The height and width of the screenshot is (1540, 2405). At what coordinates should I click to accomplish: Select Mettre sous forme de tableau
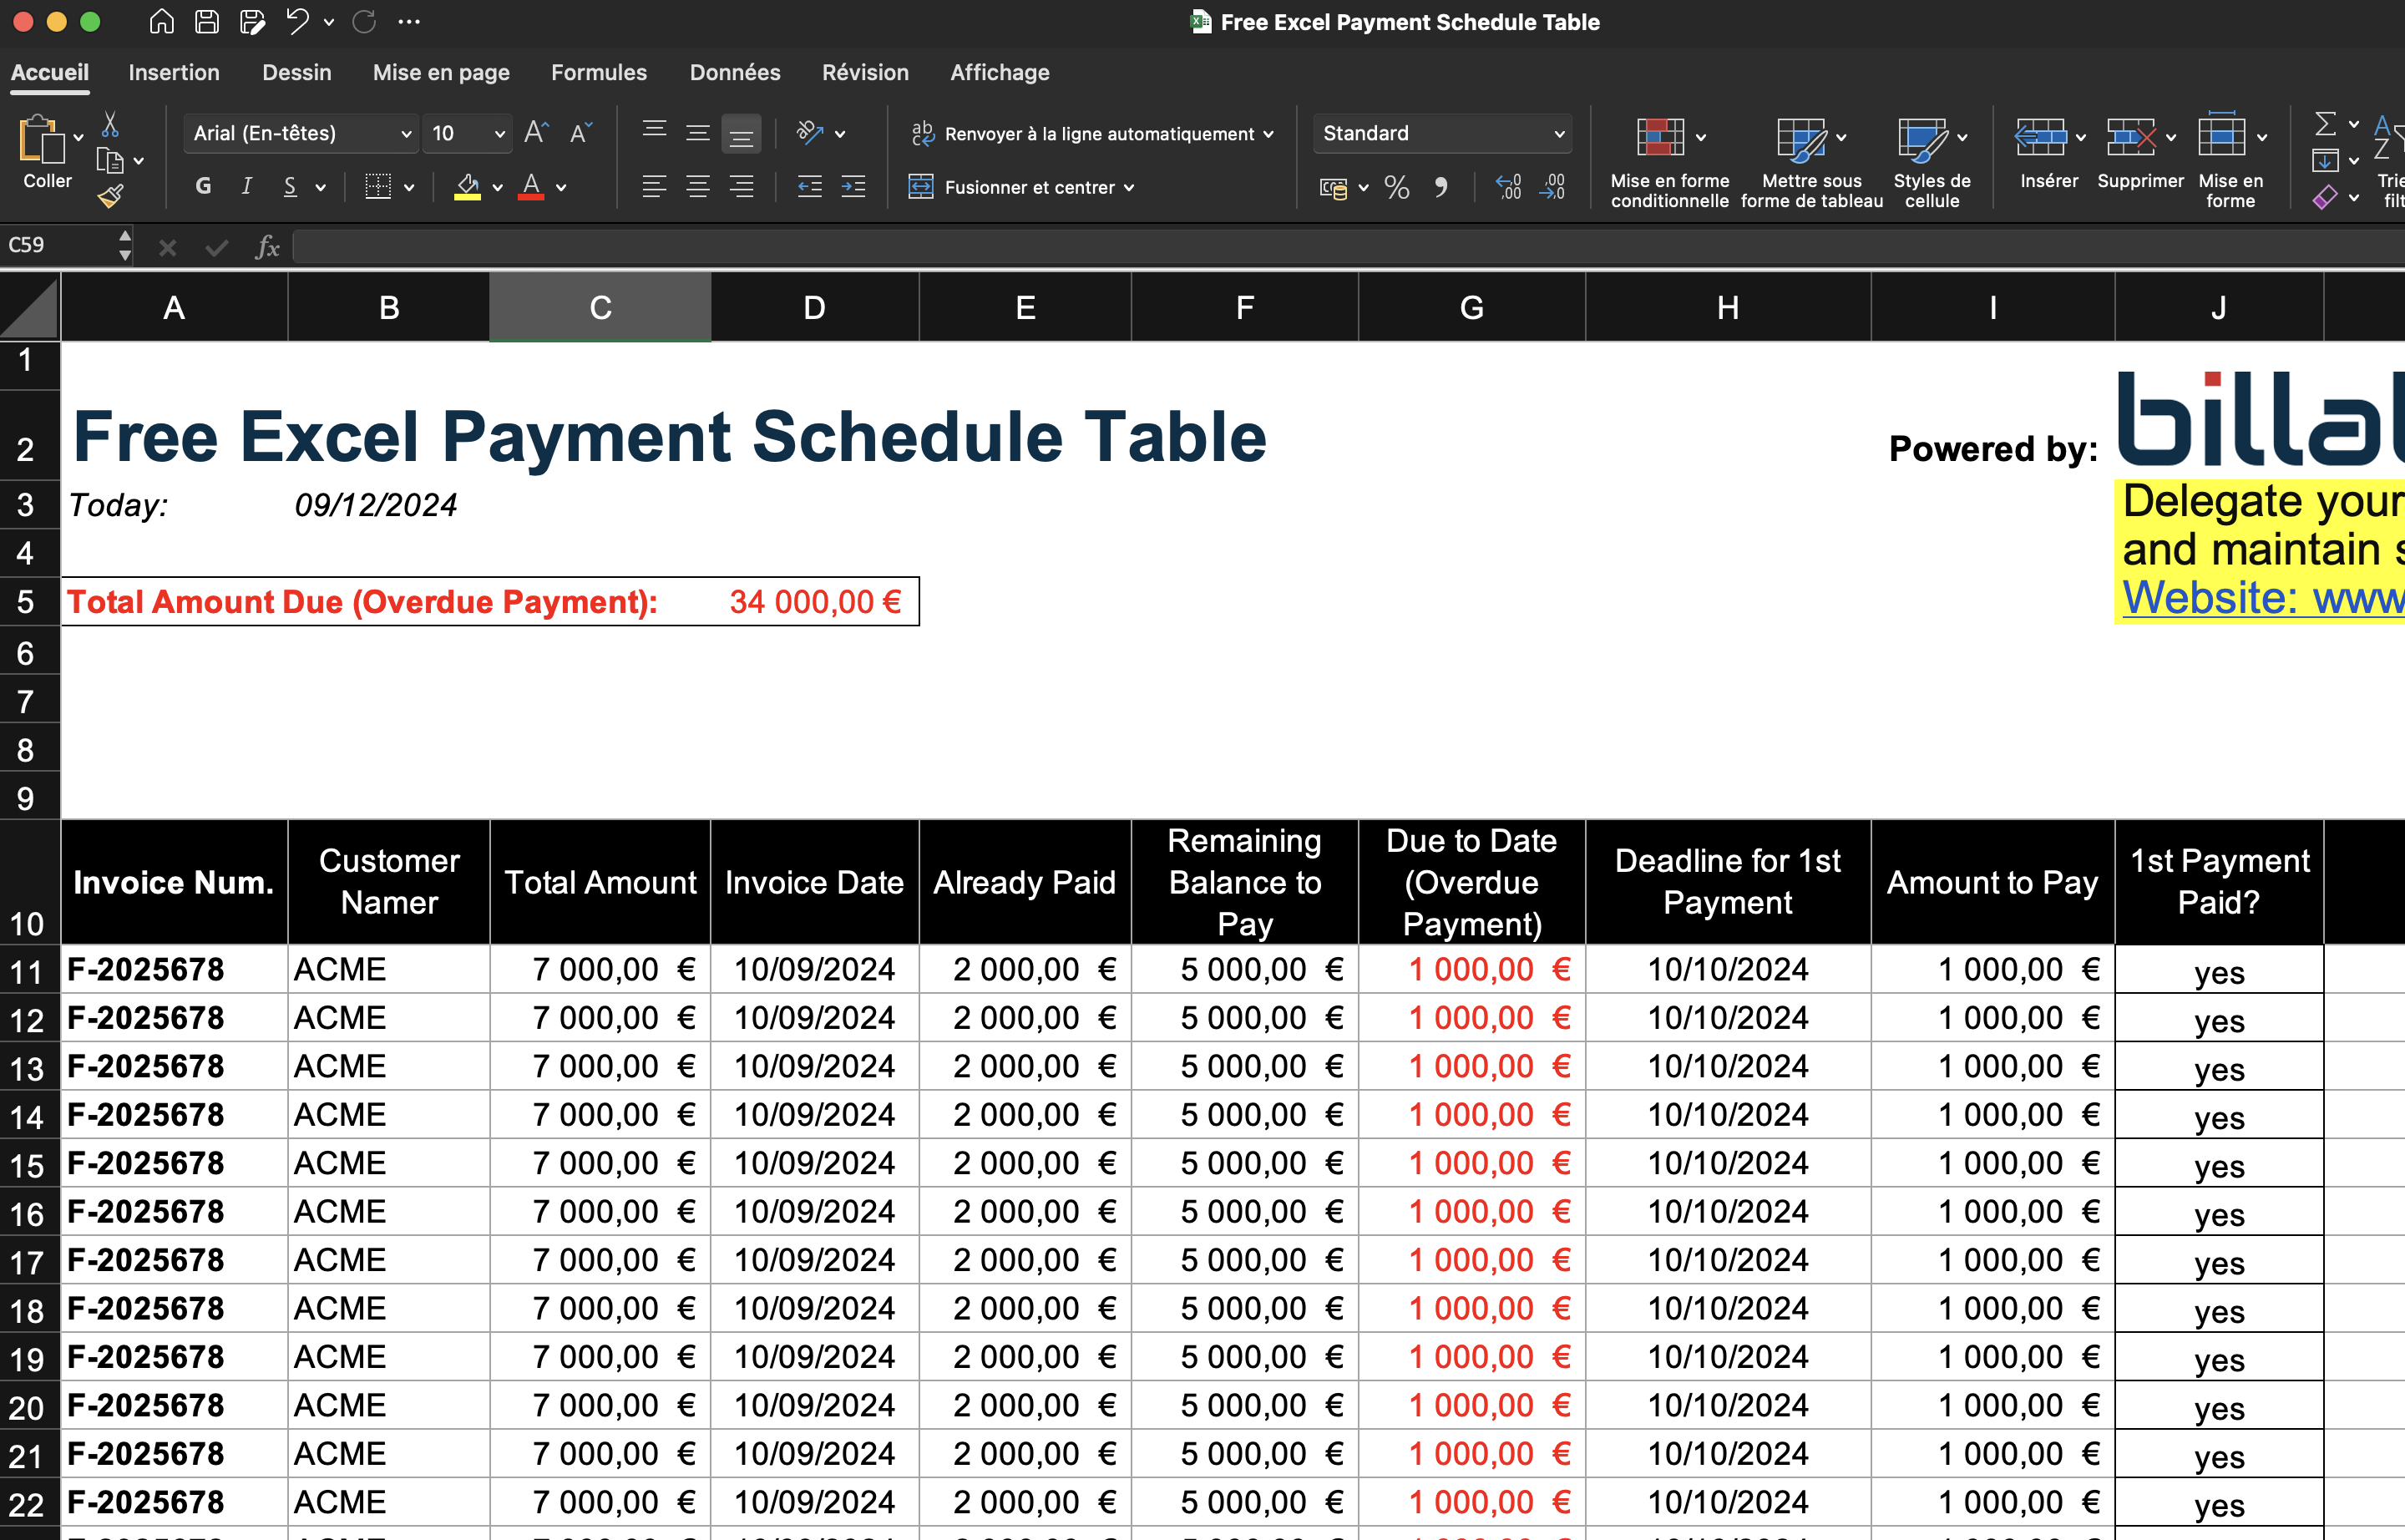1810,160
